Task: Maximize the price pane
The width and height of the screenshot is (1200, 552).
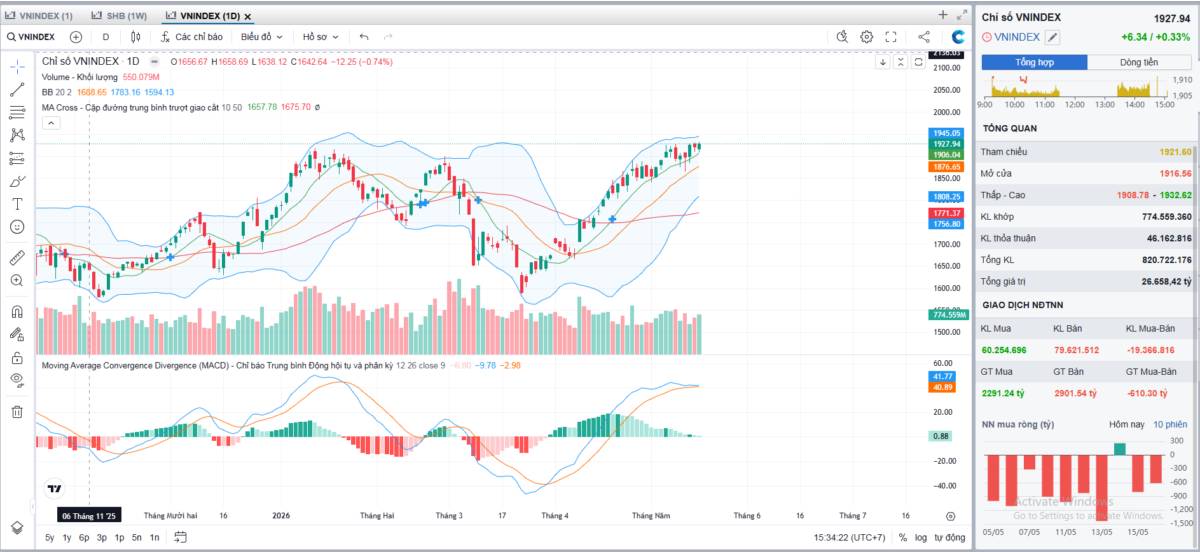Action: (919, 62)
